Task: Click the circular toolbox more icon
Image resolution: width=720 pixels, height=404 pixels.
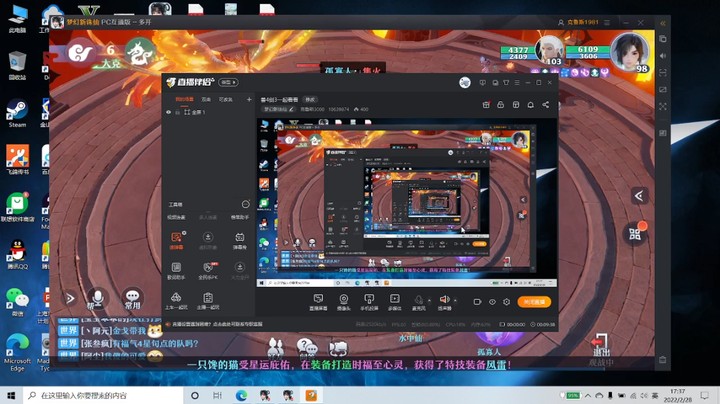Action: coord(246,204)
